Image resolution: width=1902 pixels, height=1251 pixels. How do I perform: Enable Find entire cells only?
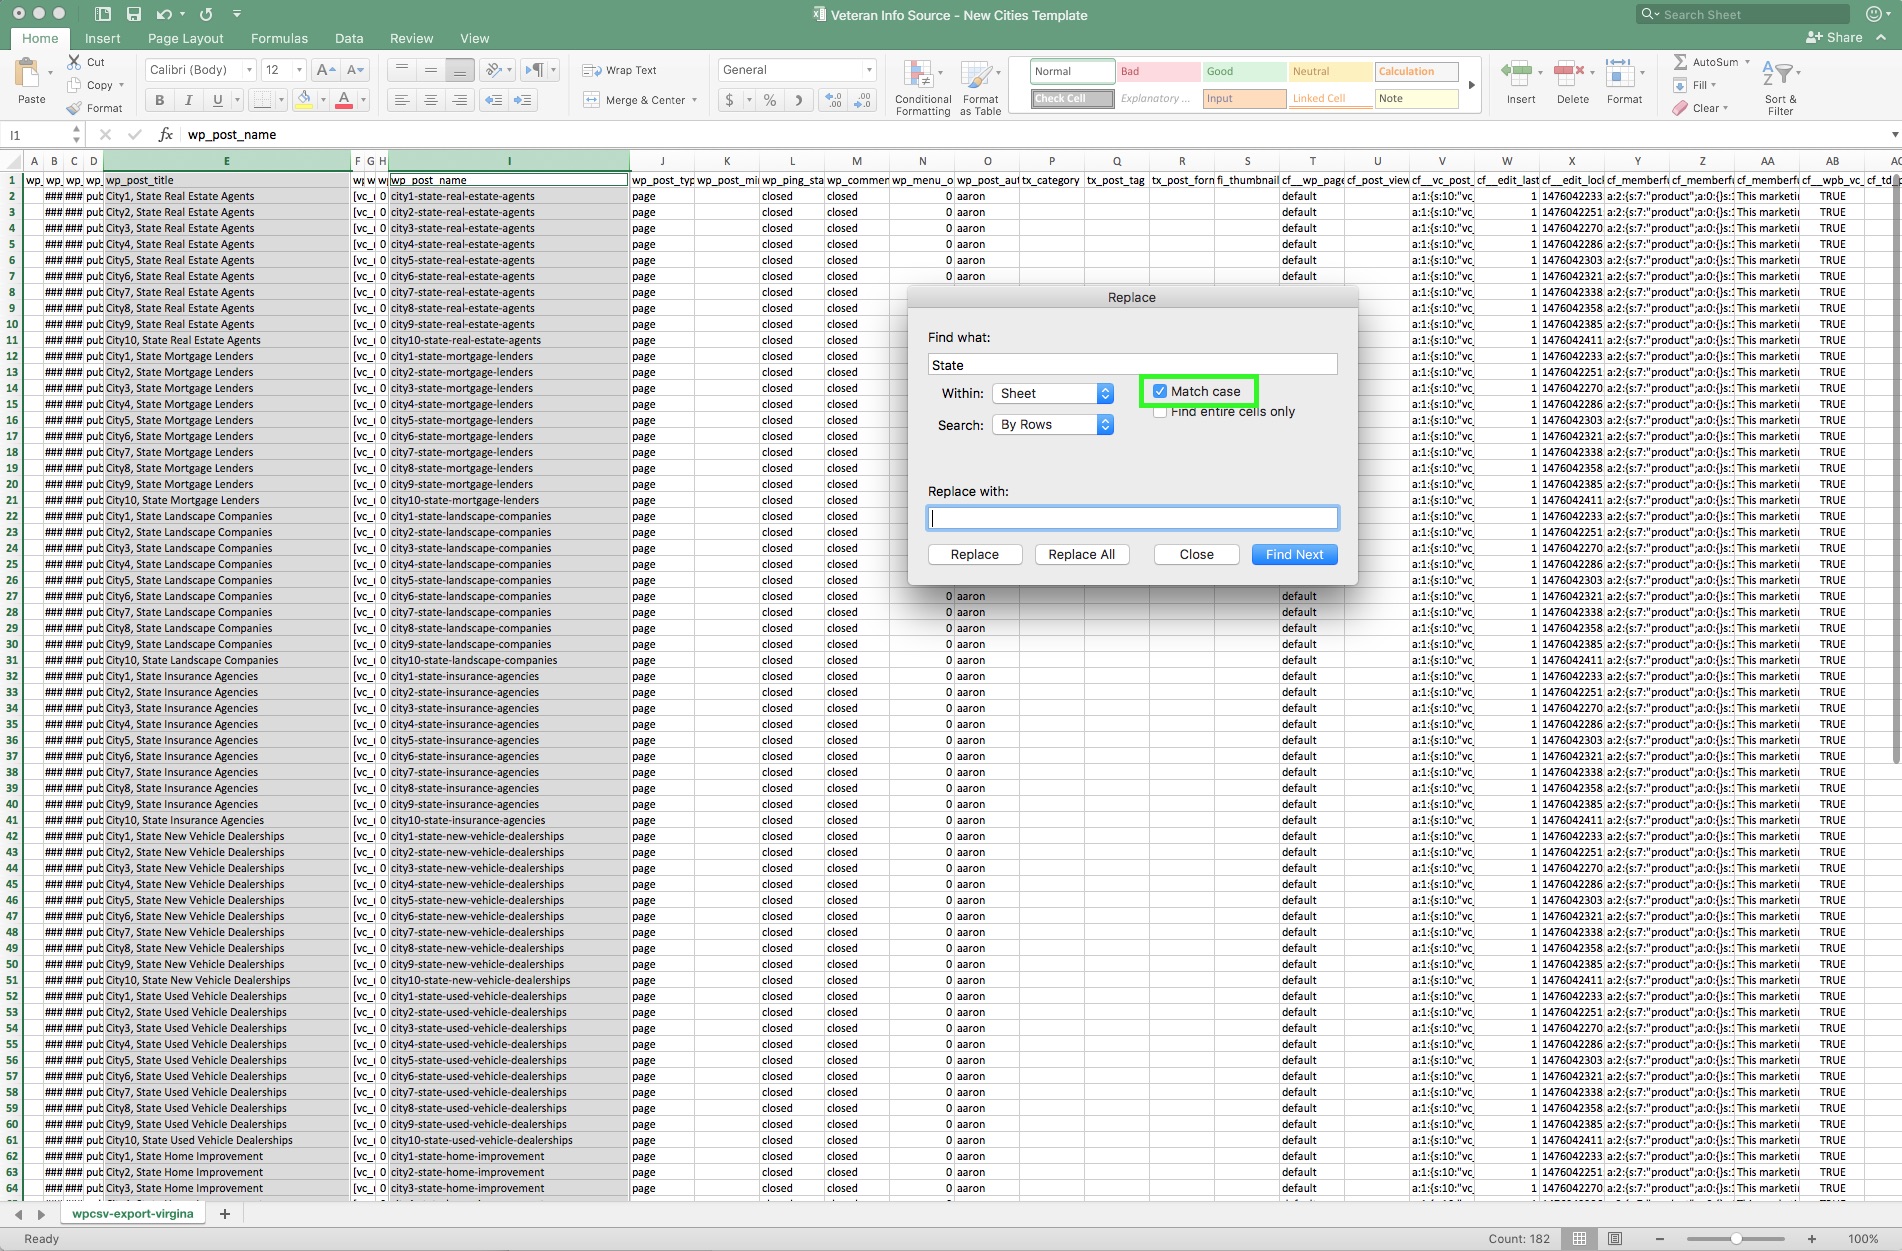1160,412
